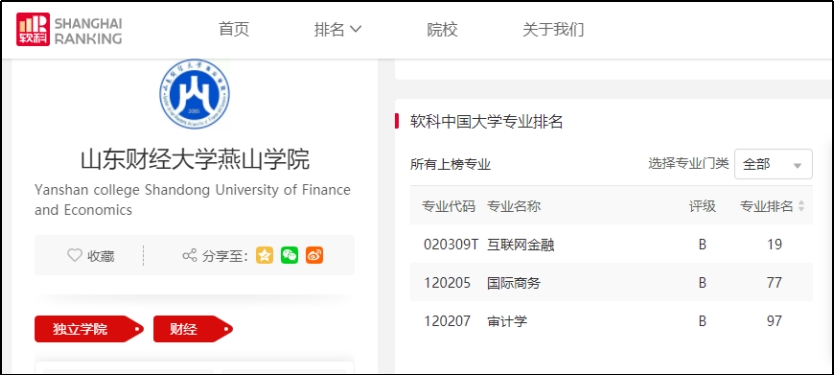The image size is (834, 375).
Task: Click the share nodes icon
Action: click(x=190, y=255)
